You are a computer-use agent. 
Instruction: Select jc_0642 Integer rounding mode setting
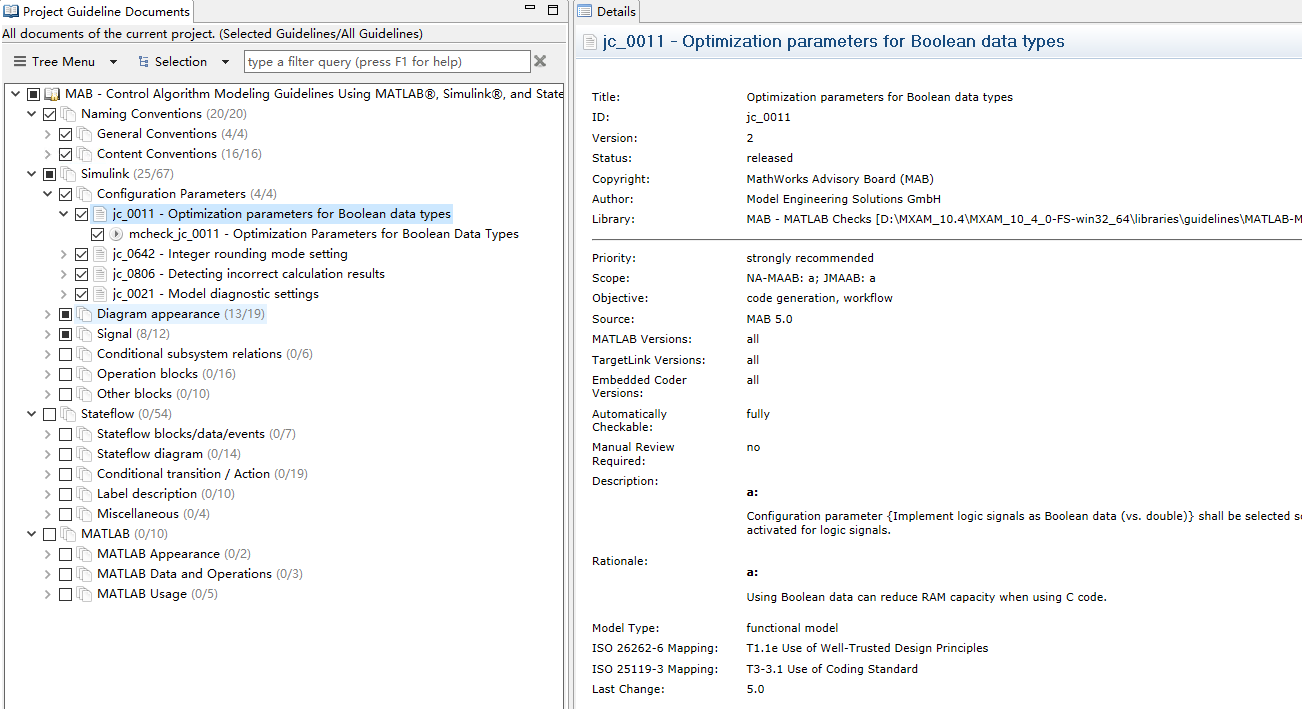pos(230,254)
